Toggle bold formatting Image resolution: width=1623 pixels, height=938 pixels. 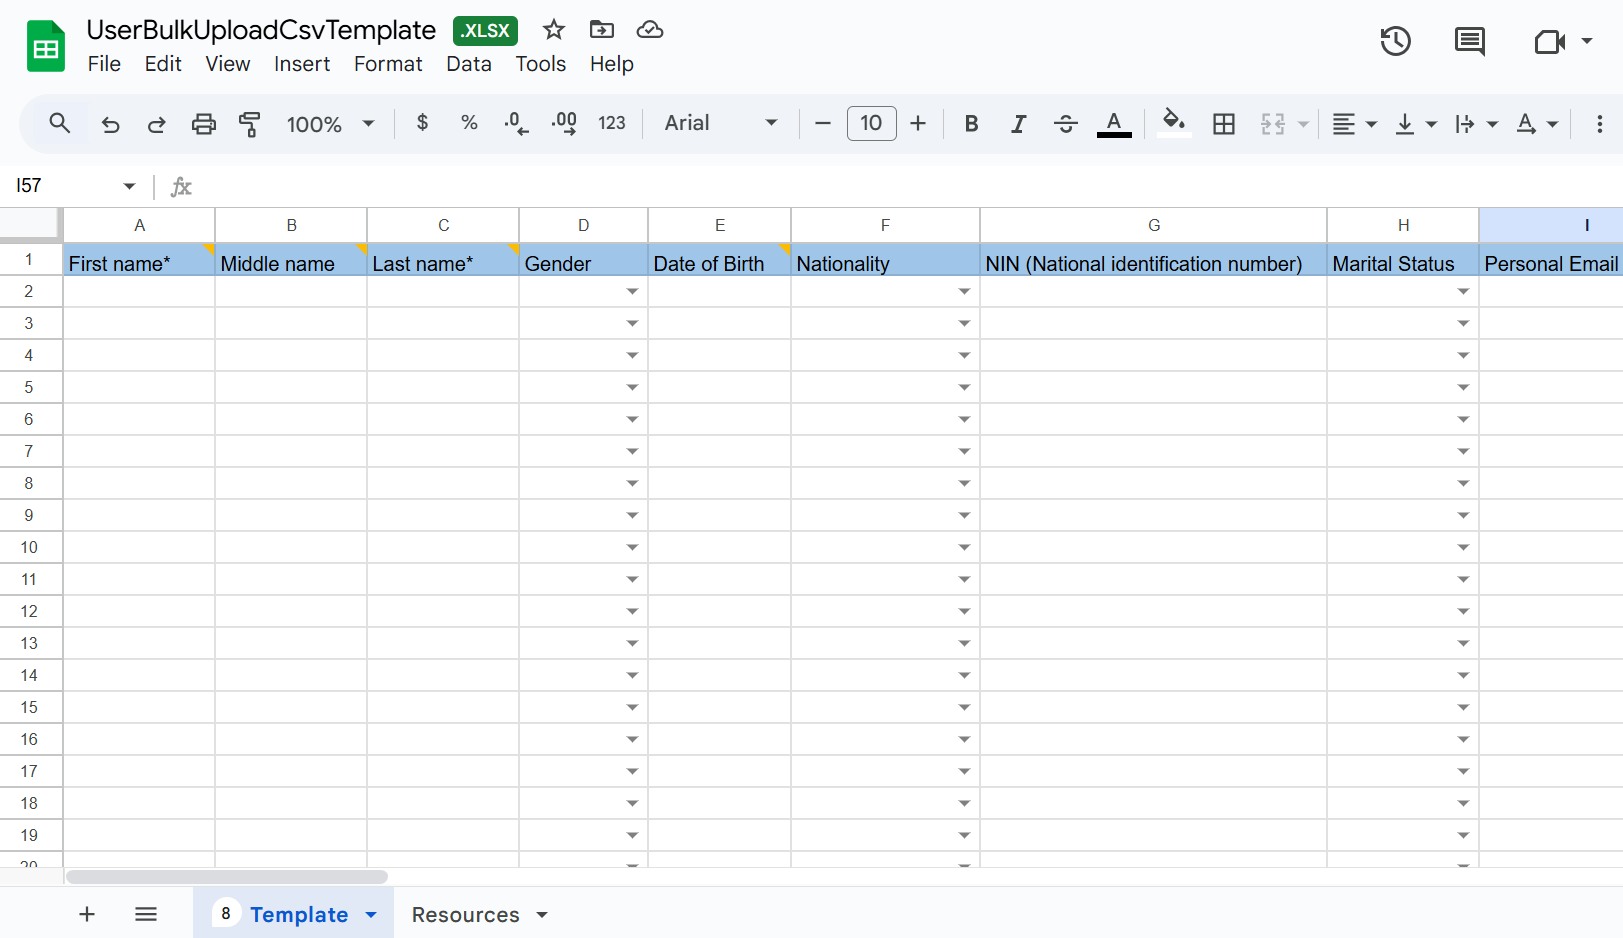(971, 123)
